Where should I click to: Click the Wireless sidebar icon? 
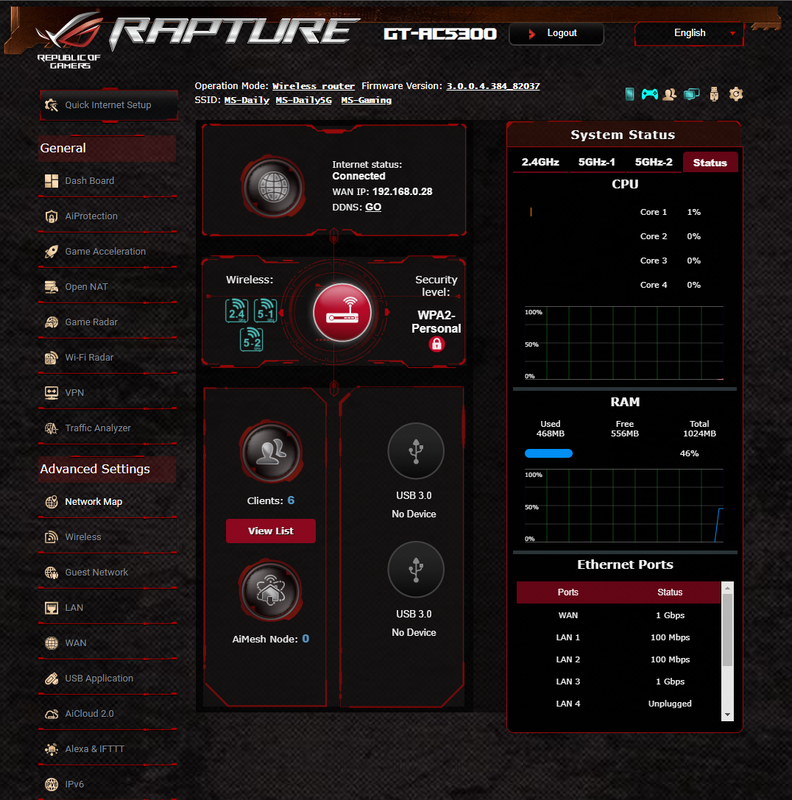[x=52, y=537]
